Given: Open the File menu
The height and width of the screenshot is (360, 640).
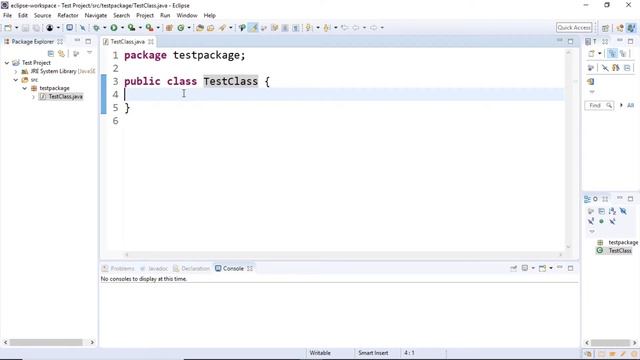Looking at the screenshot, I should coord(7,16).
